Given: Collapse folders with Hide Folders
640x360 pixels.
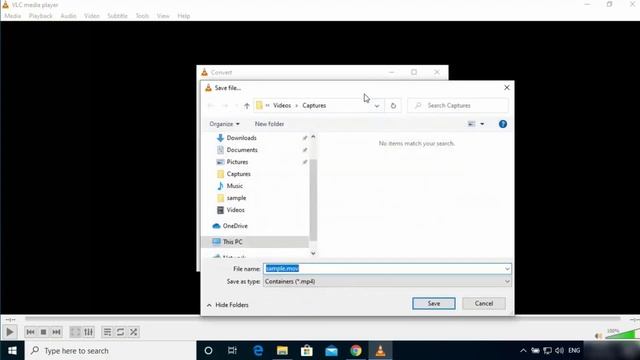Looking at the screenshot, I should 228,305.
